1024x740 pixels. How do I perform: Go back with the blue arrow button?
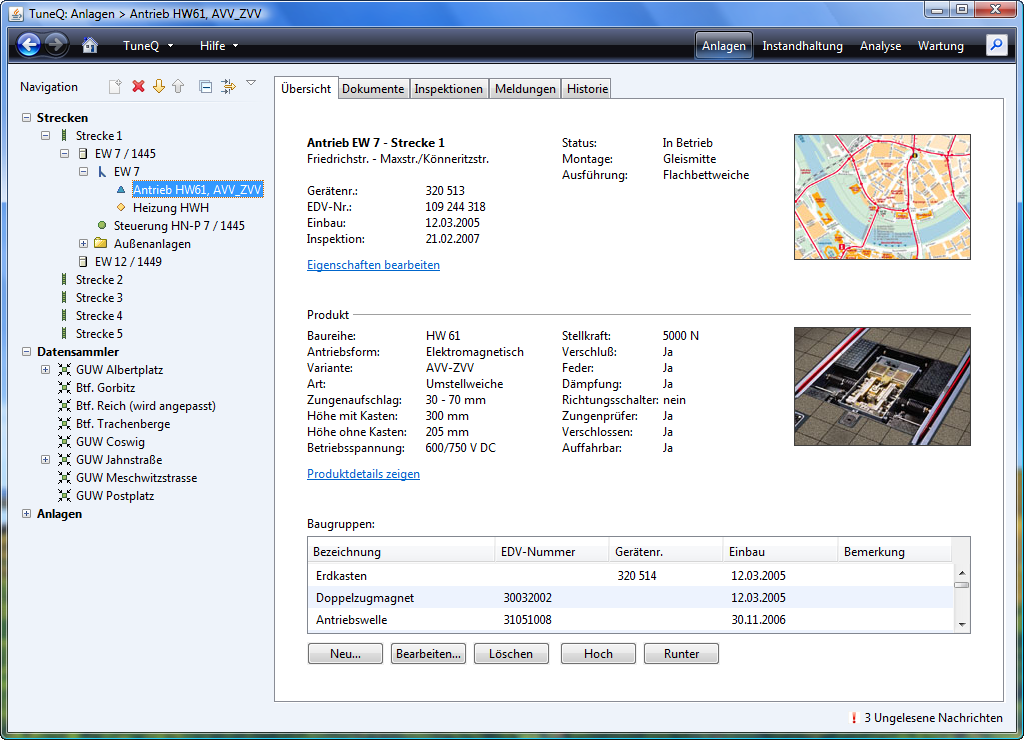pyautogui.click(x=28, y=44)
